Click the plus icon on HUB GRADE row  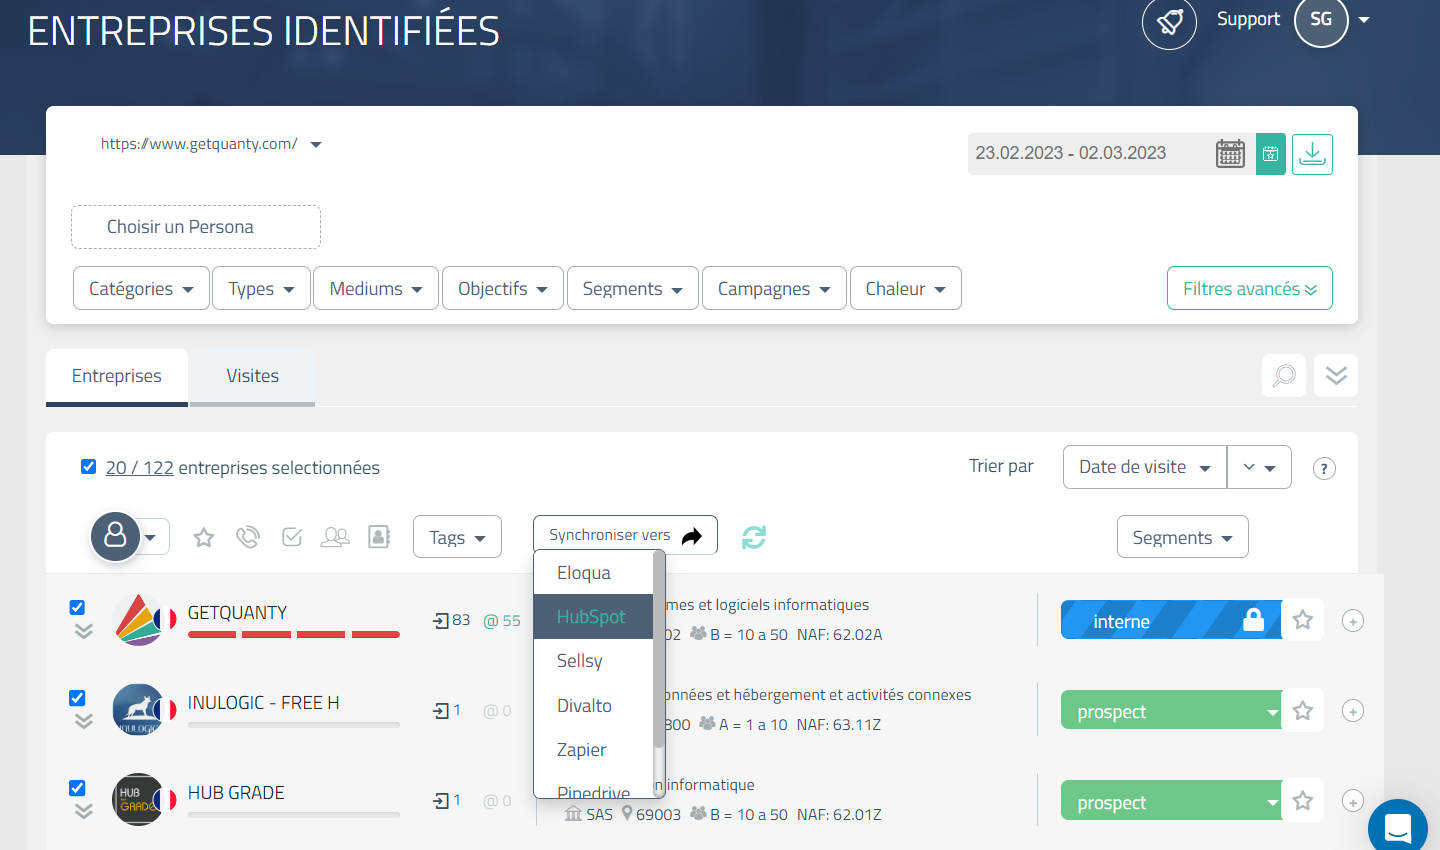tap(1352, 801)
